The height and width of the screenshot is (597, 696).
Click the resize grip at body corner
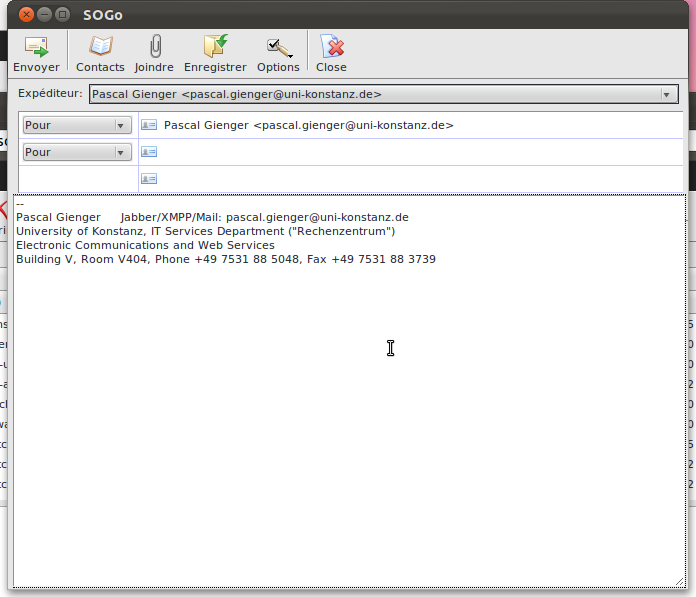[680, 581]
